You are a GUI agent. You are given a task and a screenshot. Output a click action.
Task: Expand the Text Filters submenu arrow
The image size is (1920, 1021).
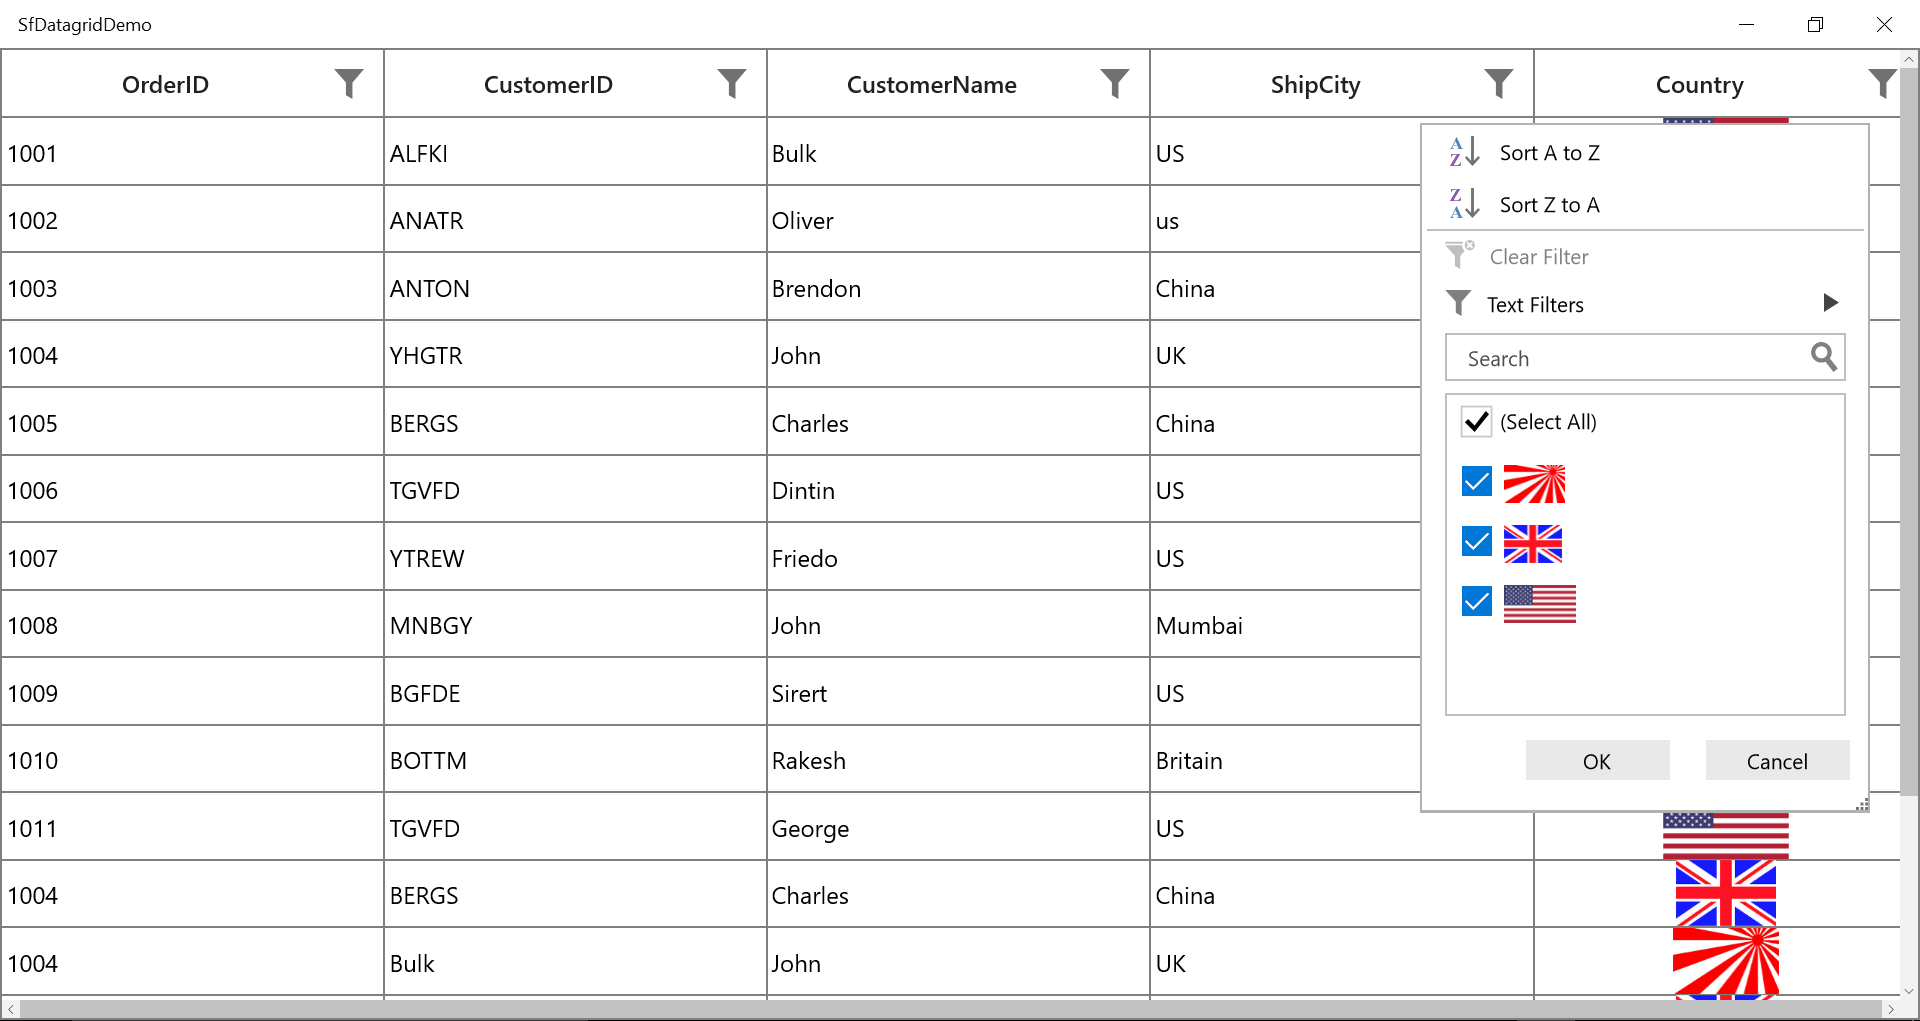coord(1830,303)
